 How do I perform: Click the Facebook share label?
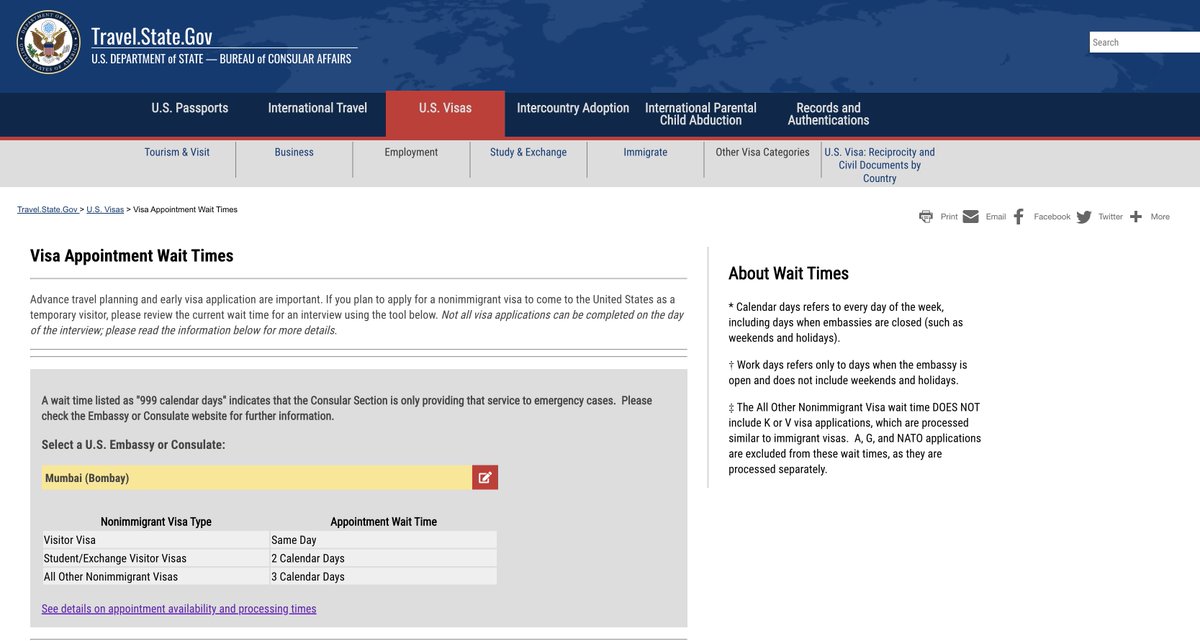pyautogui.click(x=1052, y=217)
